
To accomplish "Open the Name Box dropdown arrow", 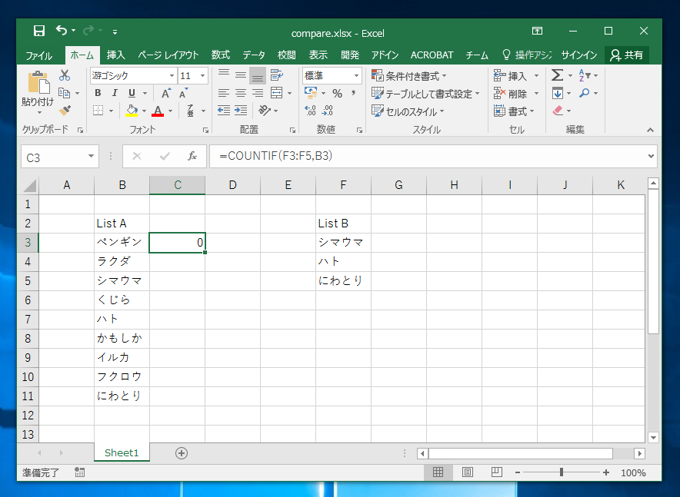I will pos(91,156).
